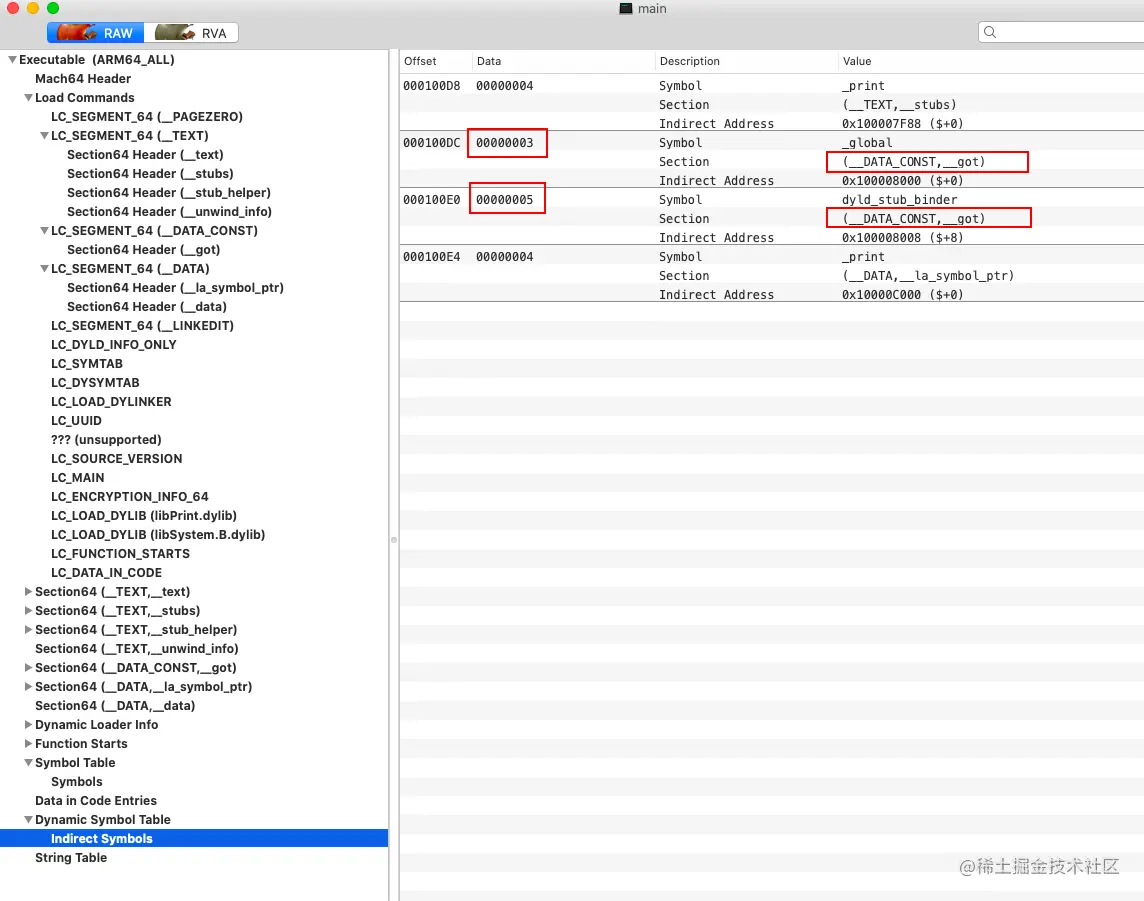This screenshot has height=901, width=1144.
Task: Click the Value column header
Action: tap(857, 61)
